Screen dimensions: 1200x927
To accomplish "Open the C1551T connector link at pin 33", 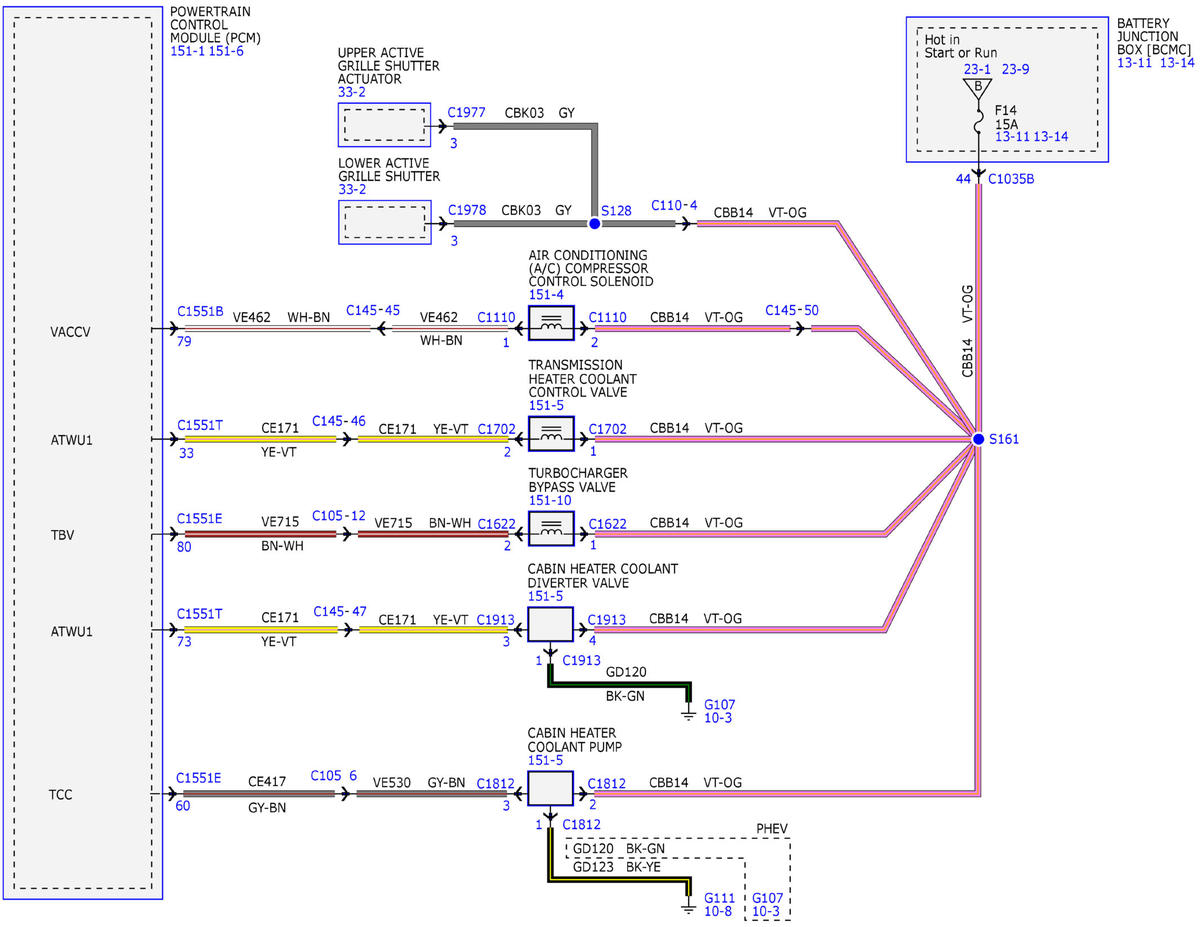I will point(200,425).
